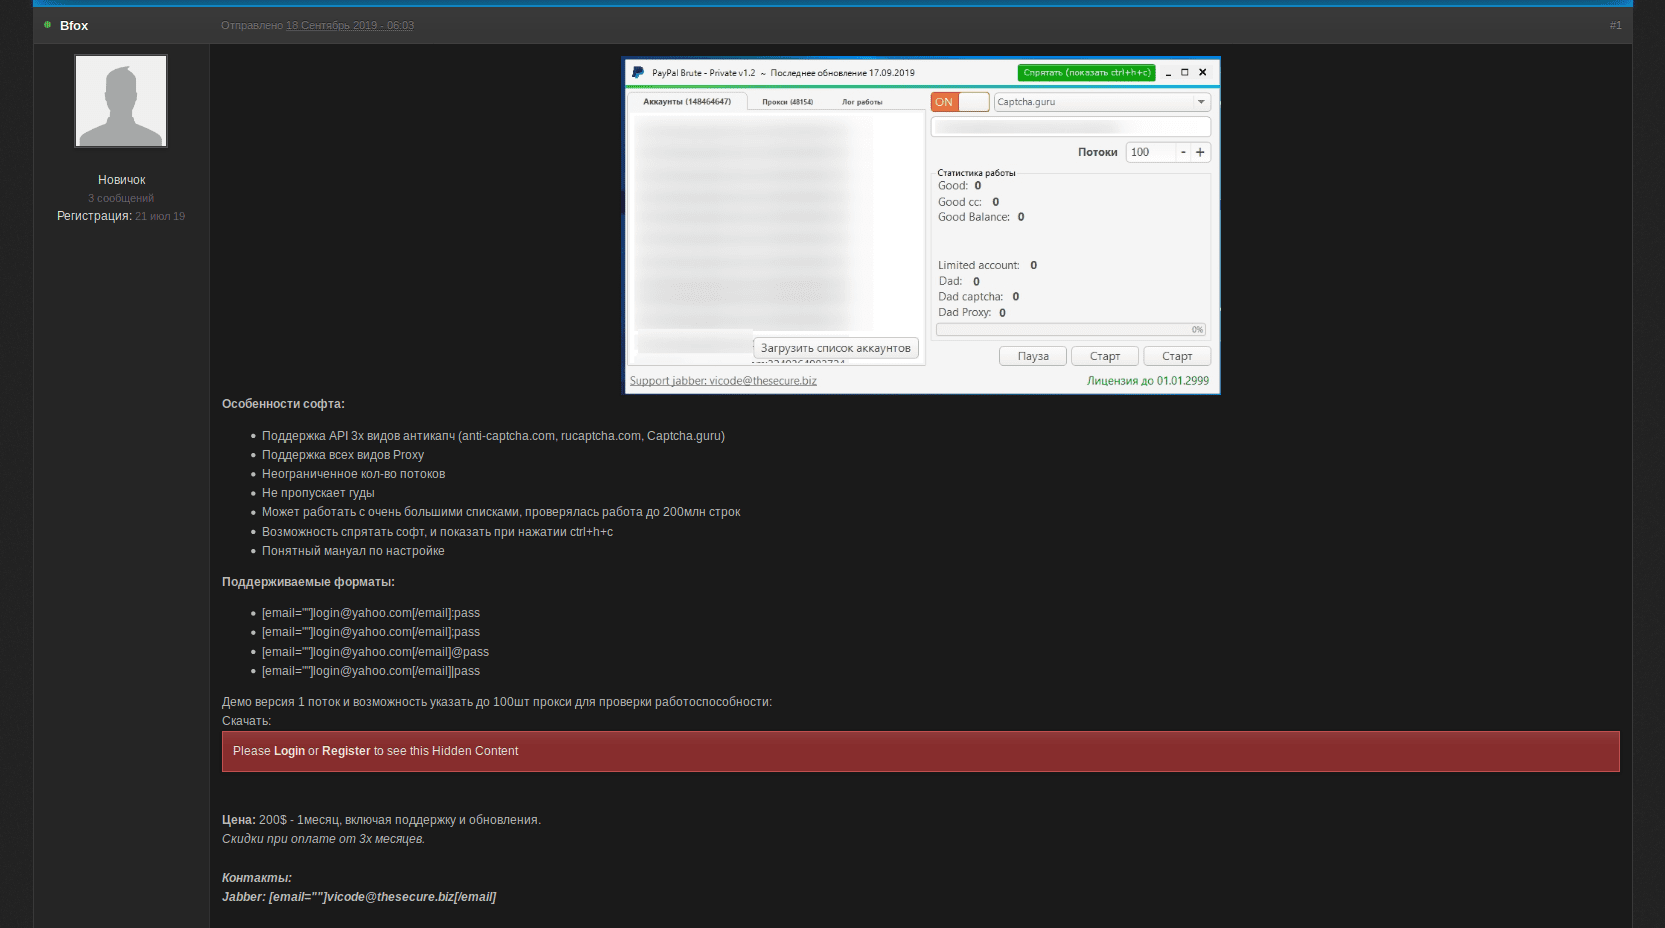Click the 0% progress bar
Image resolution: width=1665 pixels, height=928 pixels.
coord(1071,330)
